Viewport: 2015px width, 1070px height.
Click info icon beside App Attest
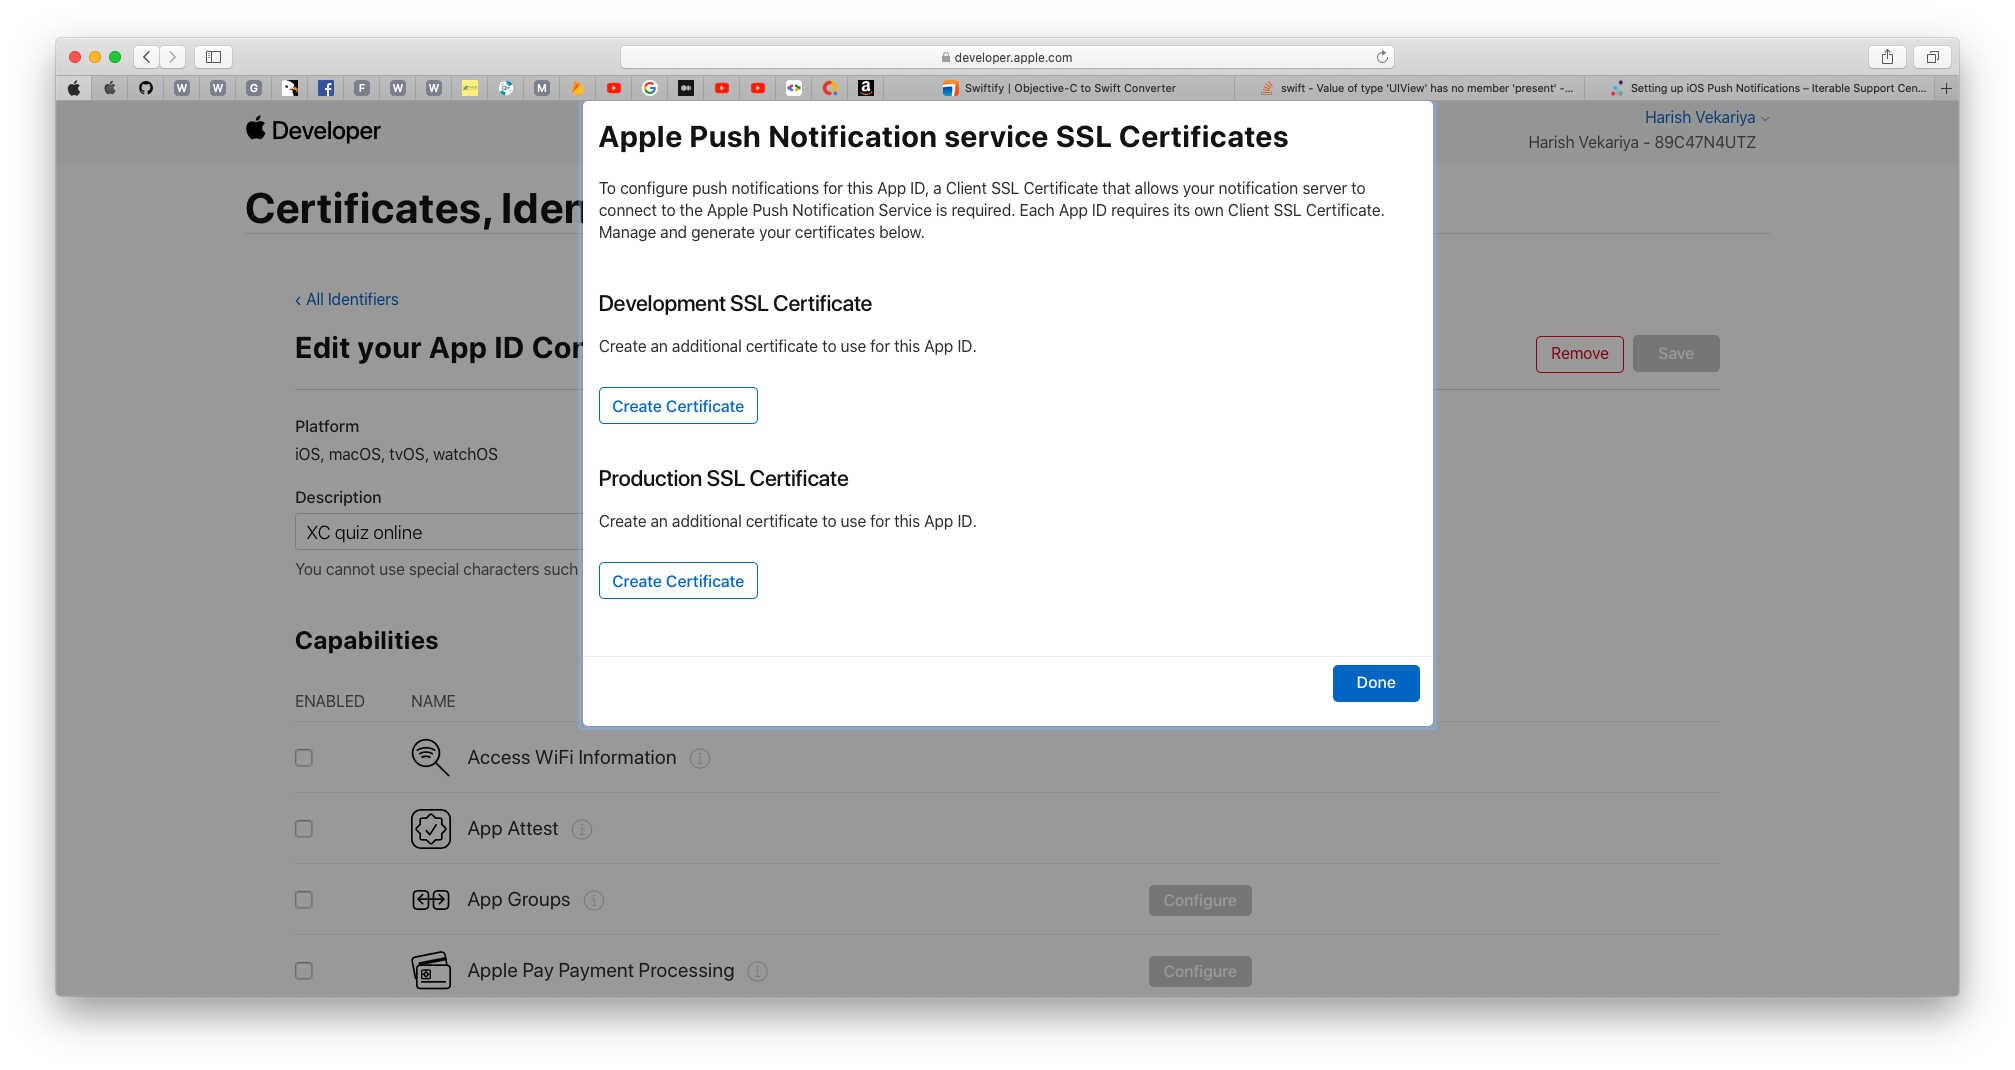(582, 829)
